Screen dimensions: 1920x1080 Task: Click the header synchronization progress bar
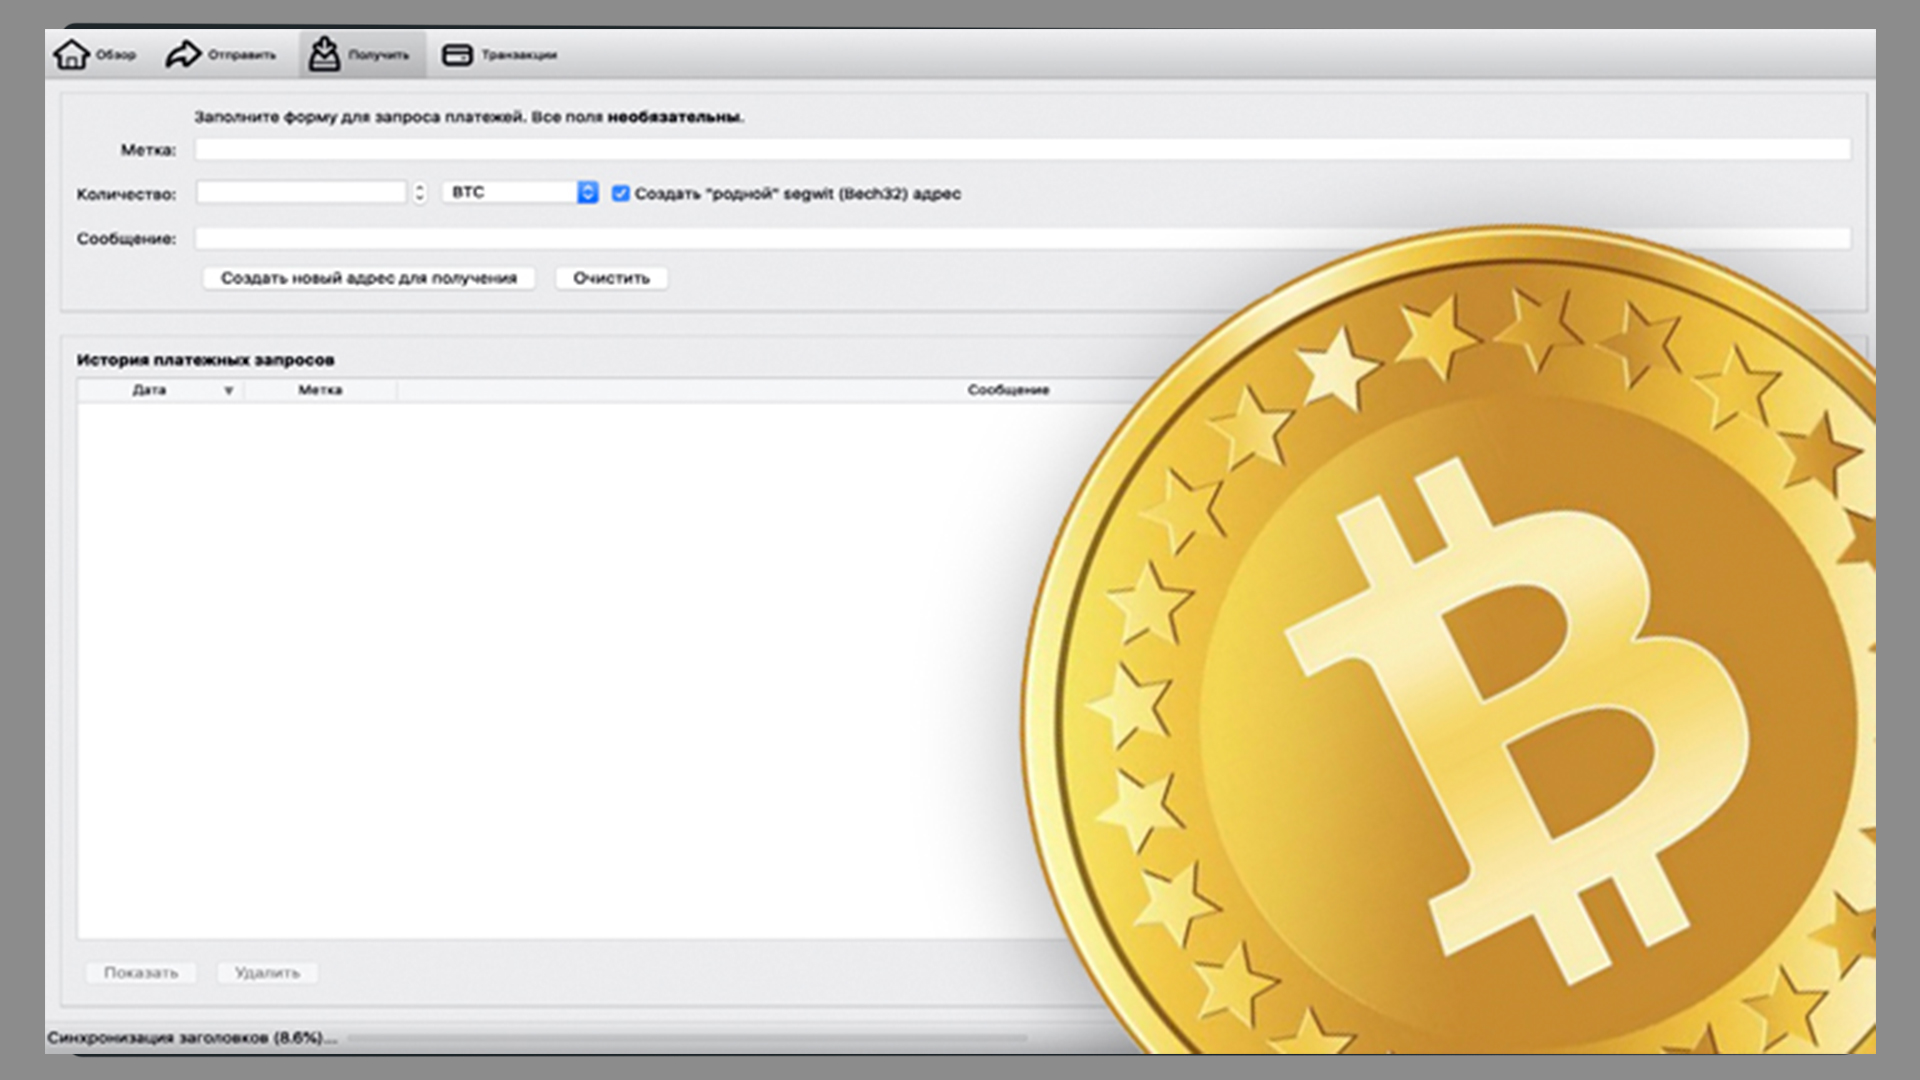click(x=687, y=1039)
